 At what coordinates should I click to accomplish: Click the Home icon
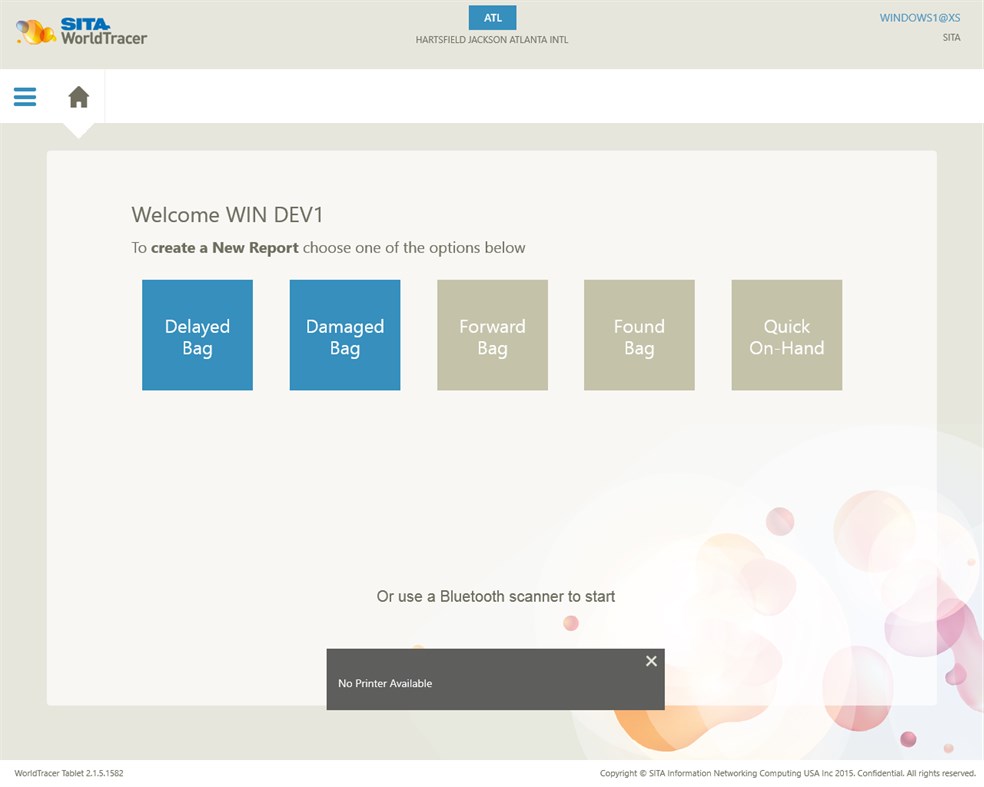click(x=78, y=95)
